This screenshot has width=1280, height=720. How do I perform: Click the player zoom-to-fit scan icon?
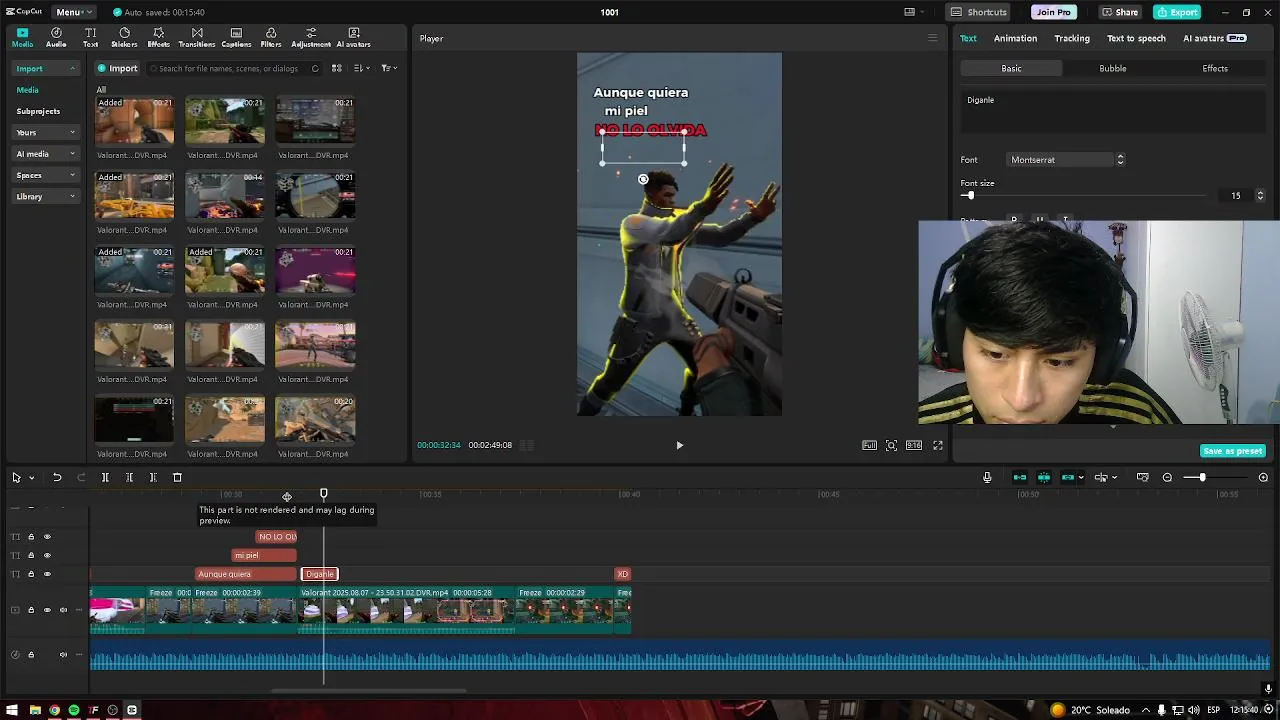pyautogui.click(x=891, y=445)
